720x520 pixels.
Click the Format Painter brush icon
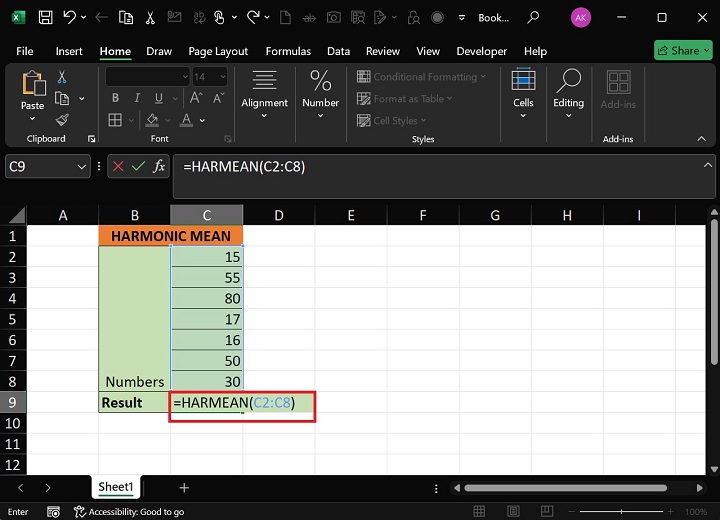[62, 120]
